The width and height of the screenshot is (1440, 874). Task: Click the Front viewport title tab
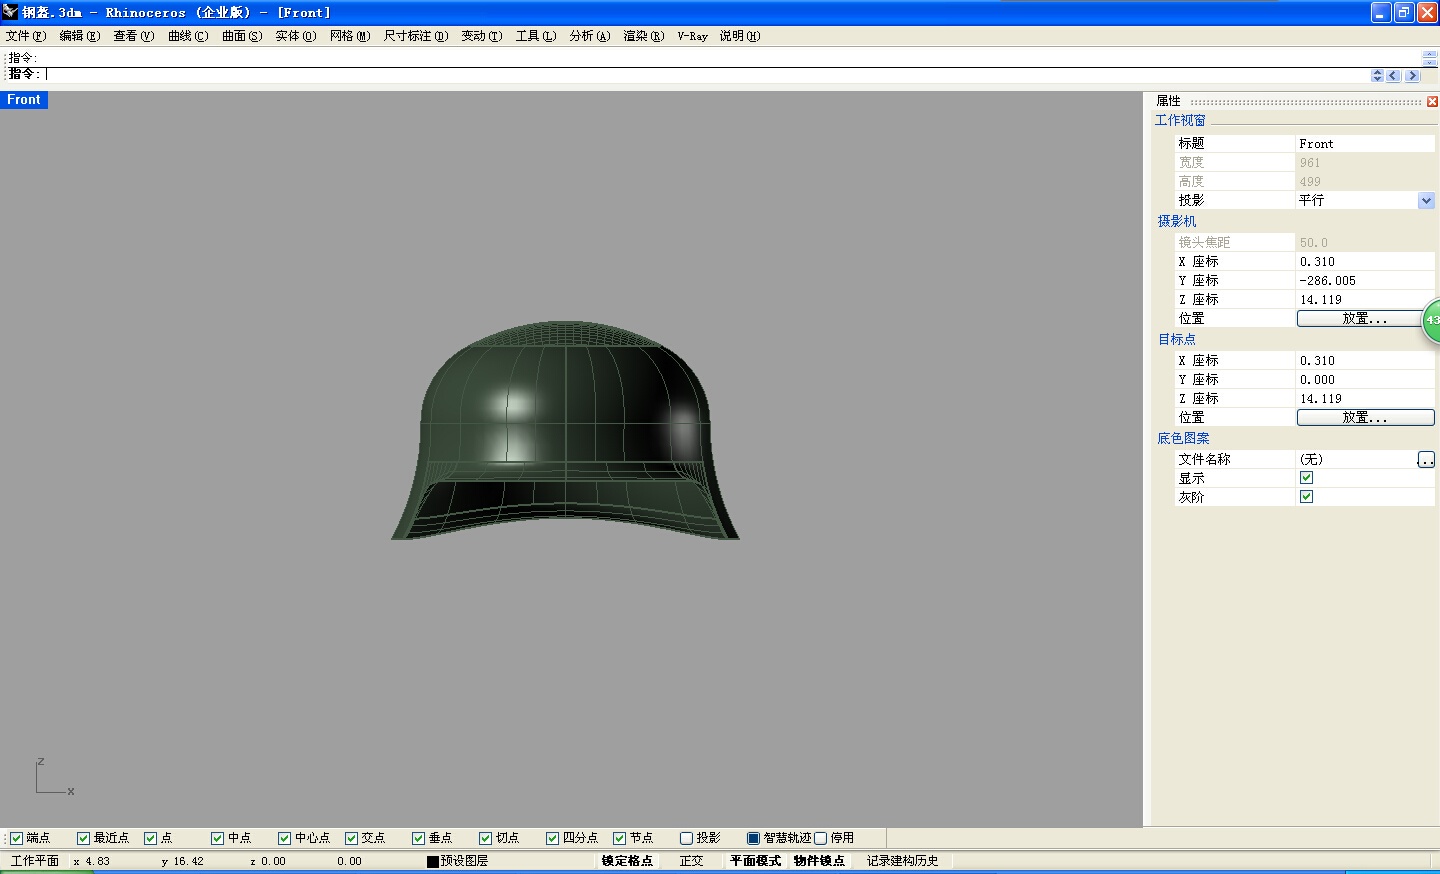[x=24, y=100]
